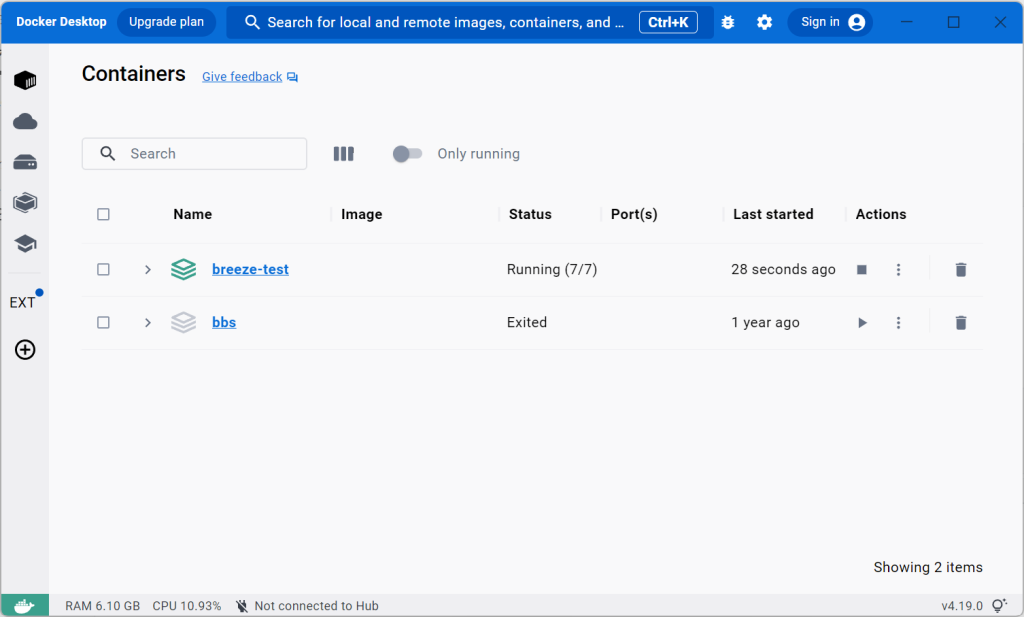Open the Docker Hub cloud section

click(x=24, y=120)
